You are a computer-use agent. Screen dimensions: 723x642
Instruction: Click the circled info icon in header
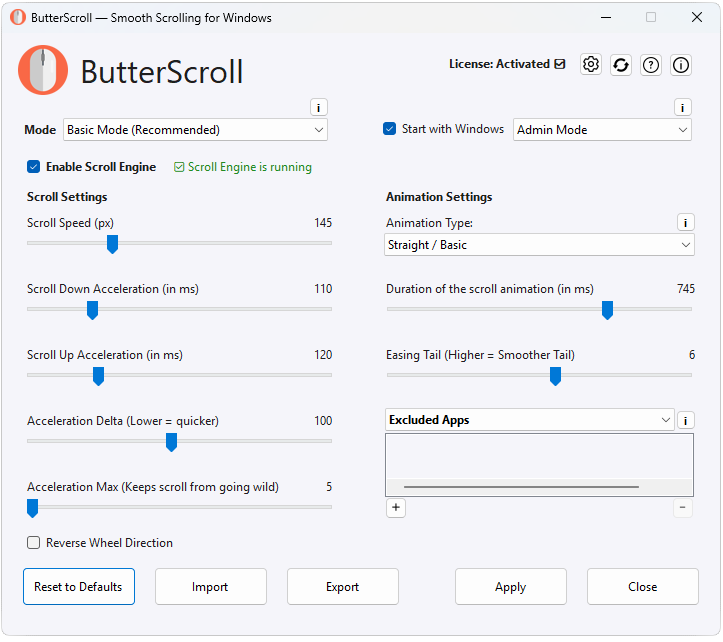pos(681,65)
